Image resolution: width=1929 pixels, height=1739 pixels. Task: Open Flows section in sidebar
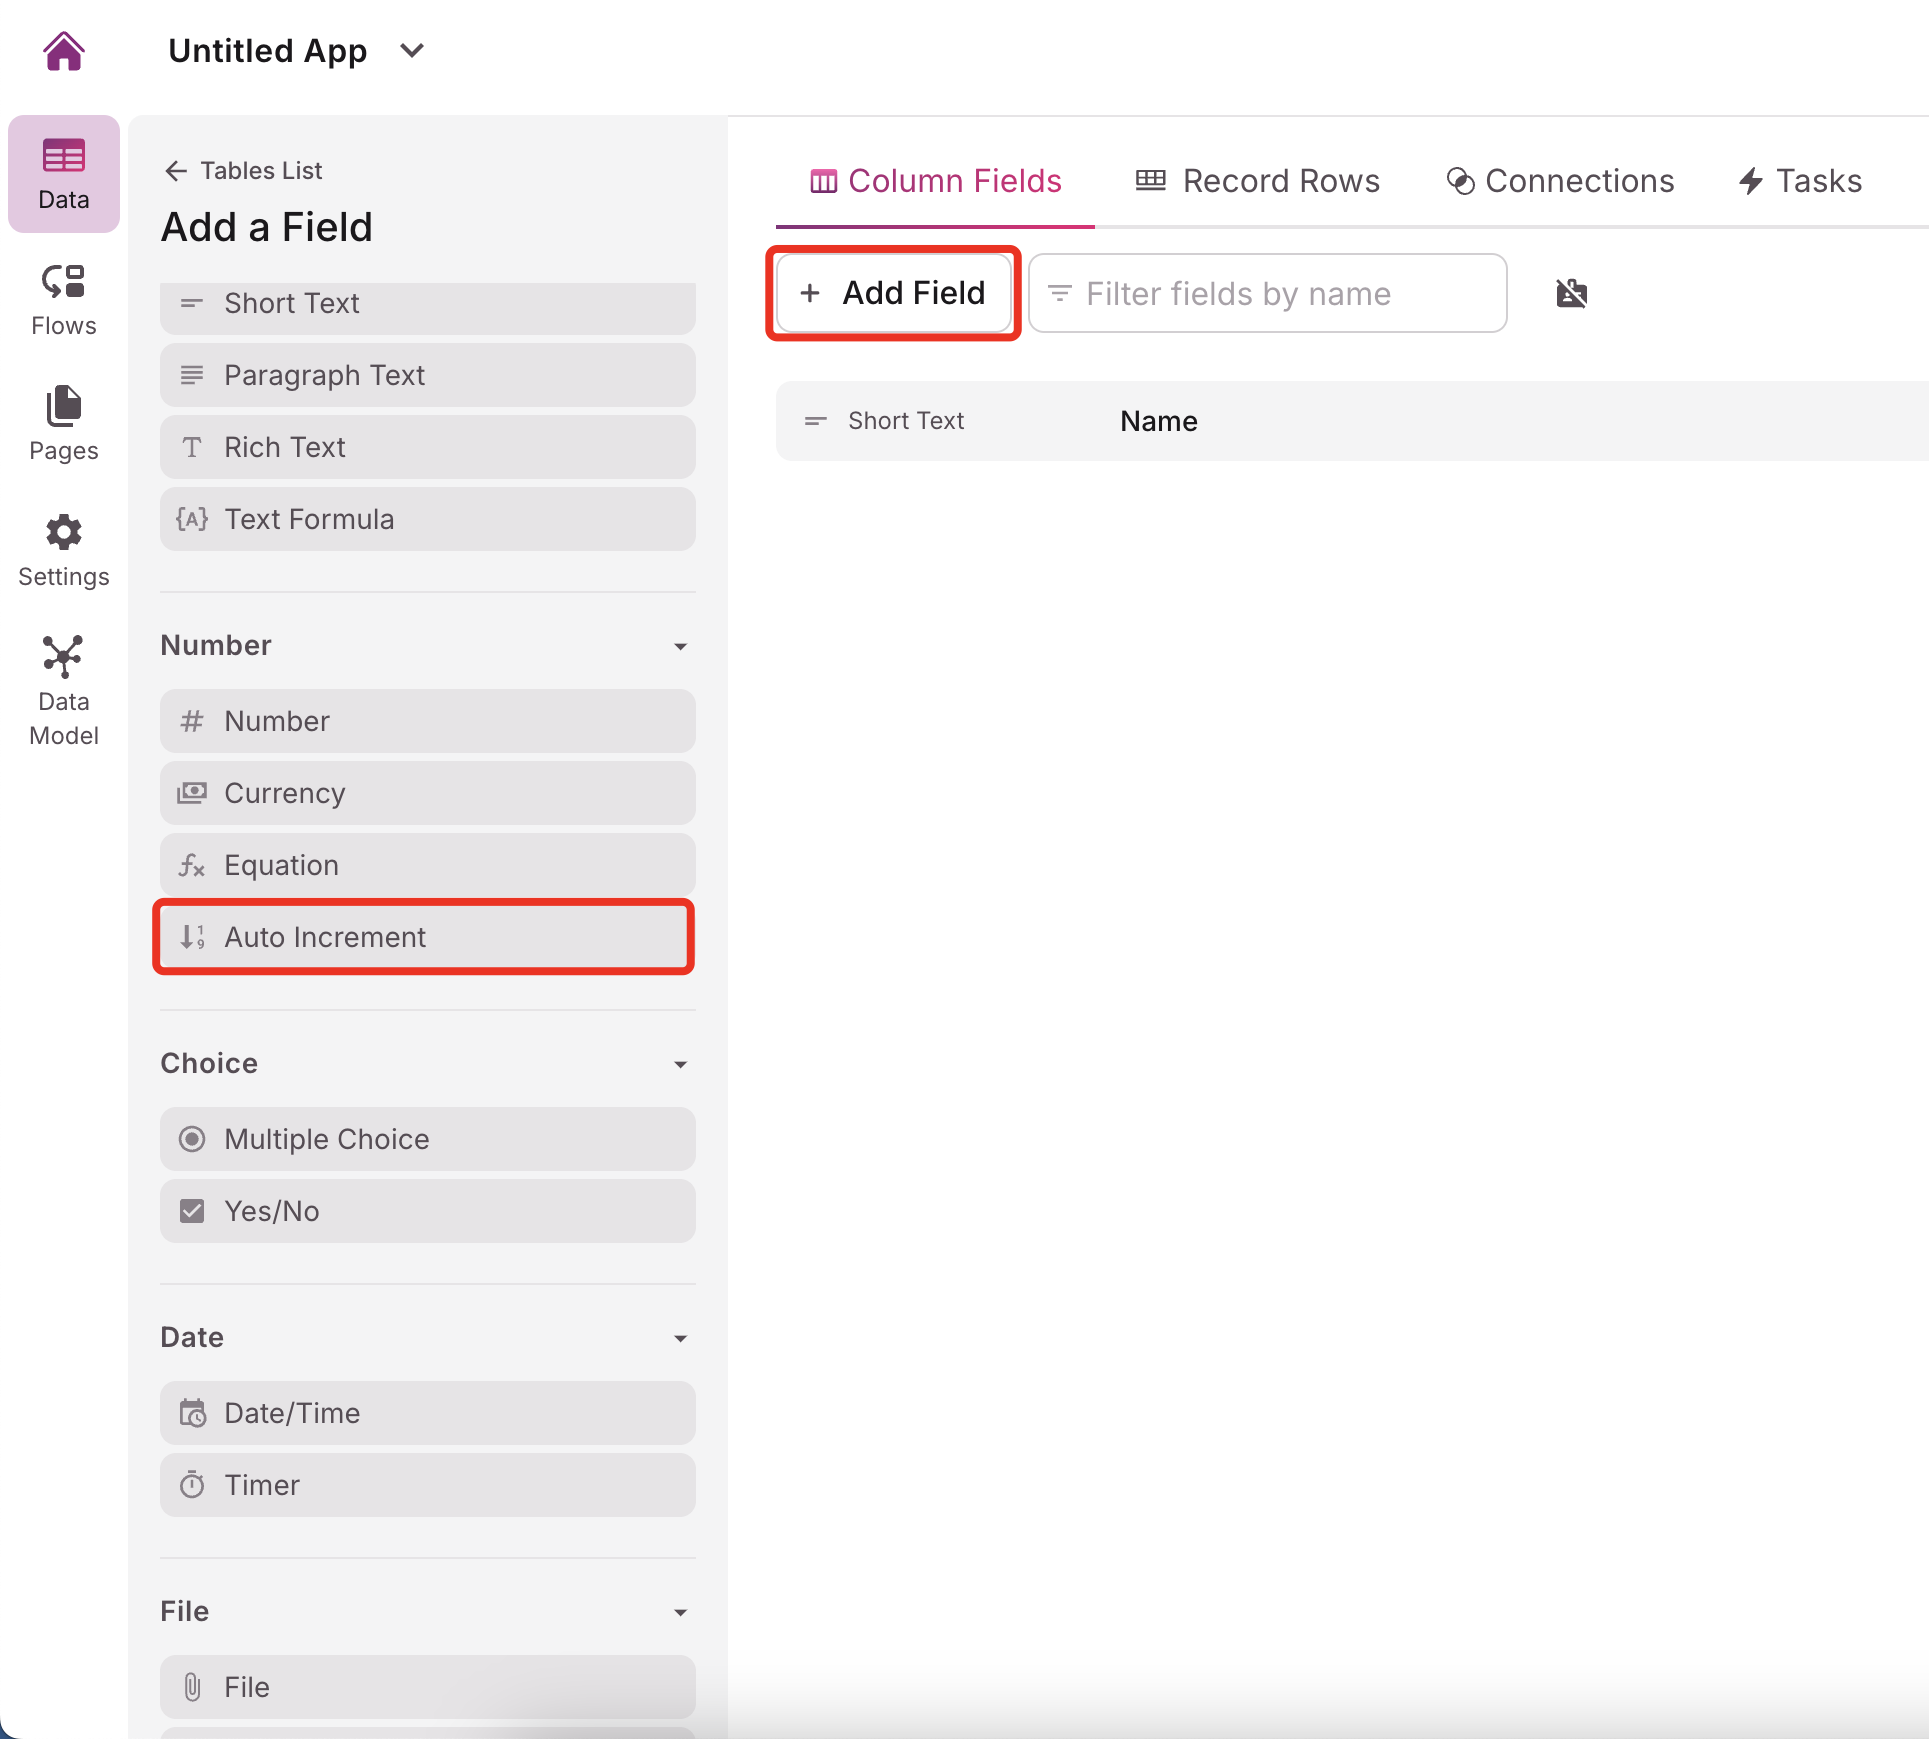coord(64,300)
